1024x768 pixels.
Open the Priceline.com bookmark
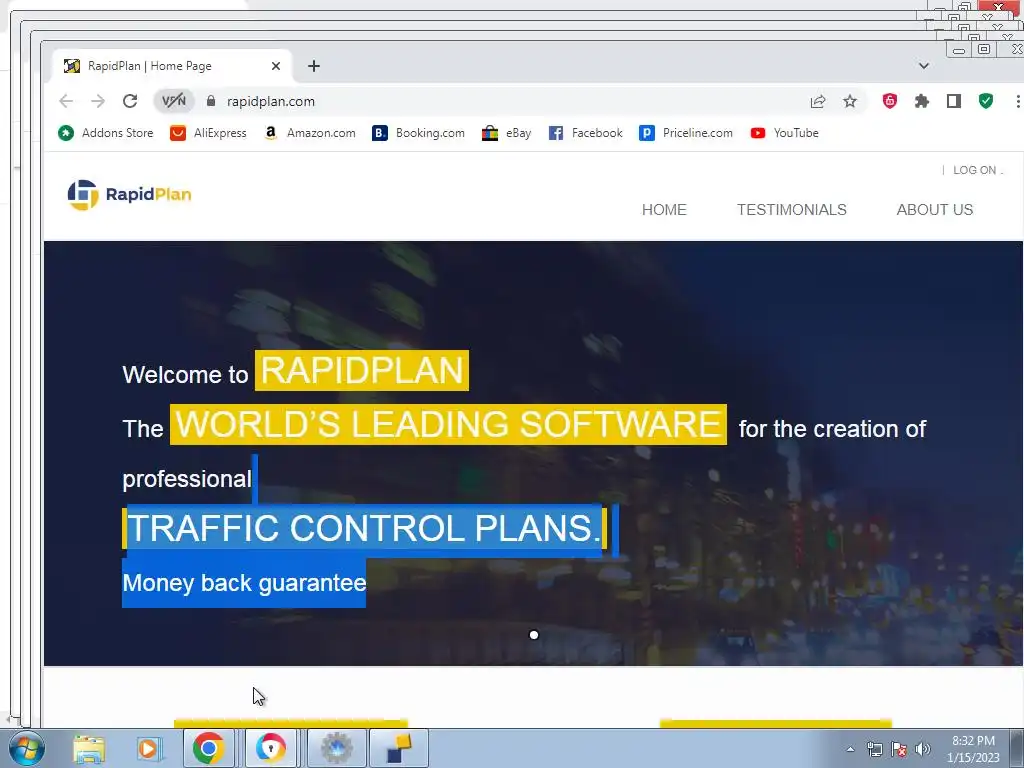click(686, 133)
